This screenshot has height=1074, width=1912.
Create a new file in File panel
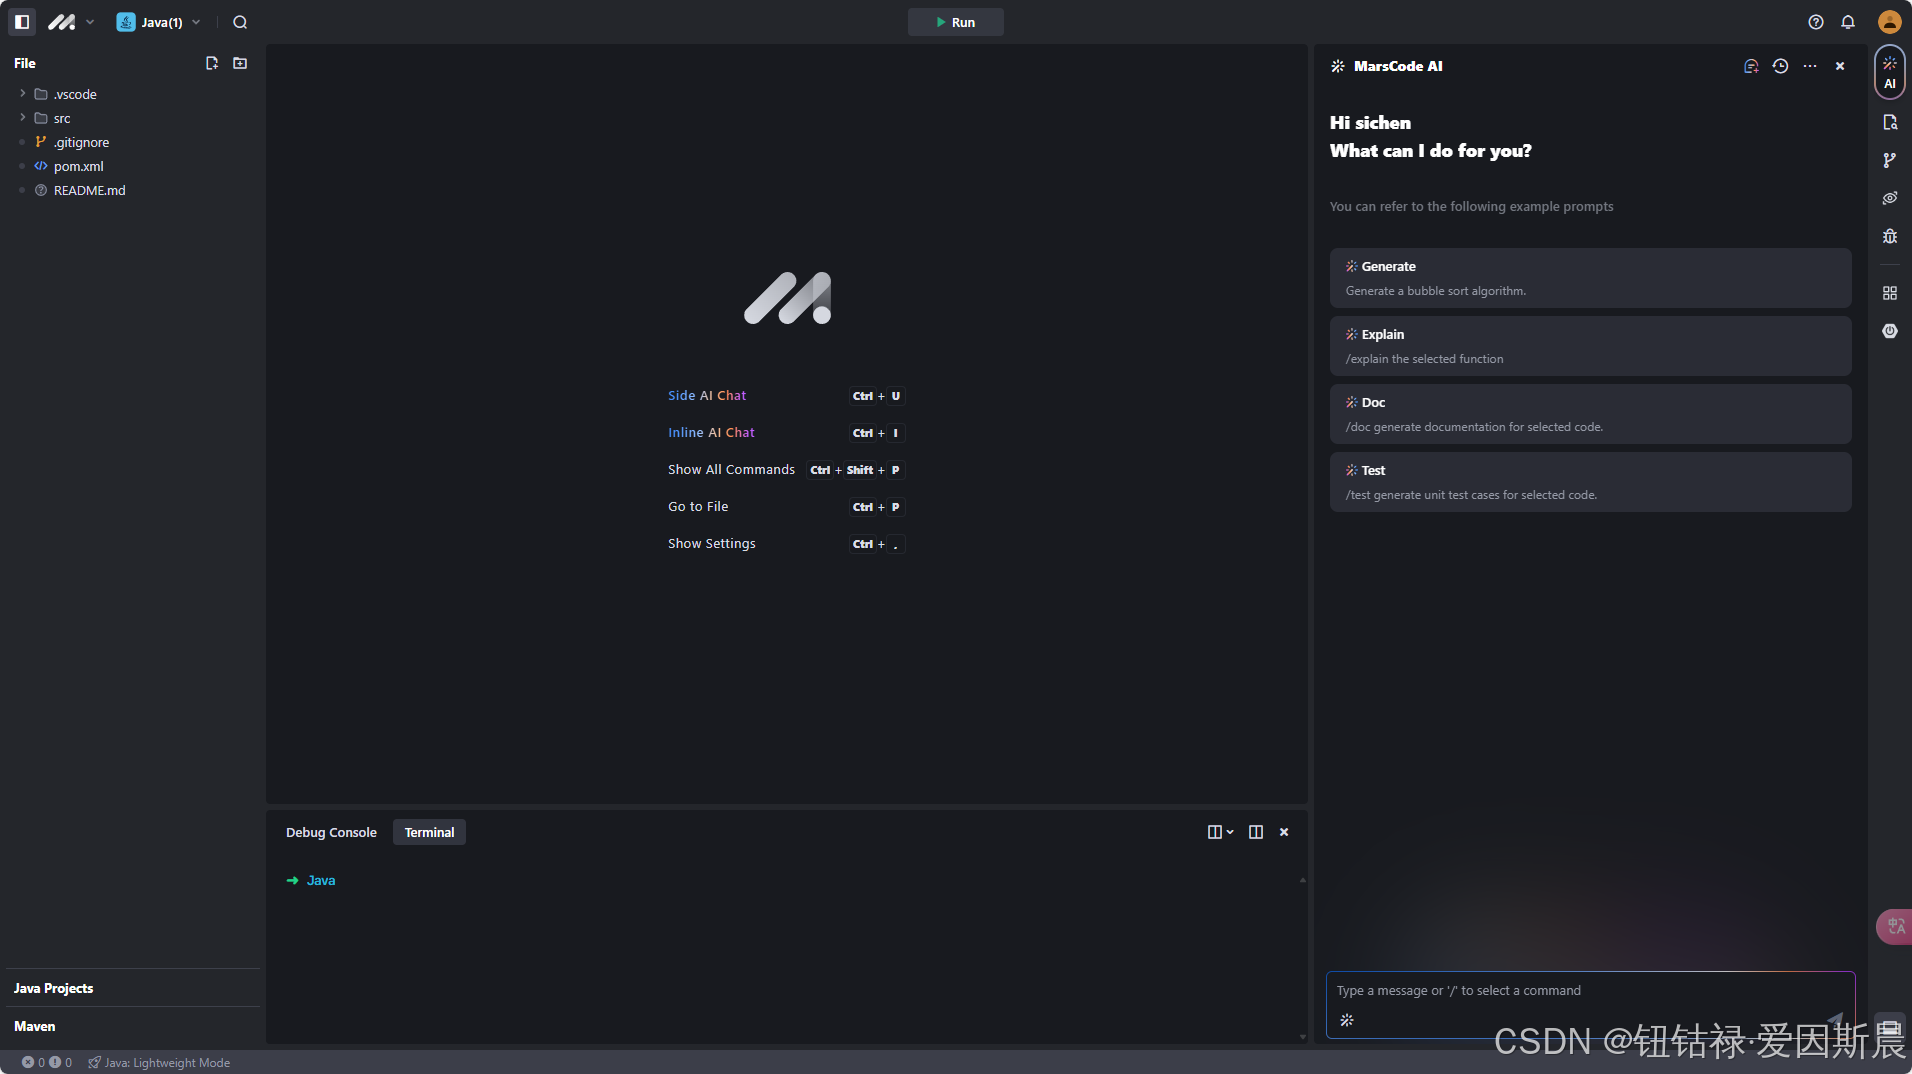click(212, 63)
